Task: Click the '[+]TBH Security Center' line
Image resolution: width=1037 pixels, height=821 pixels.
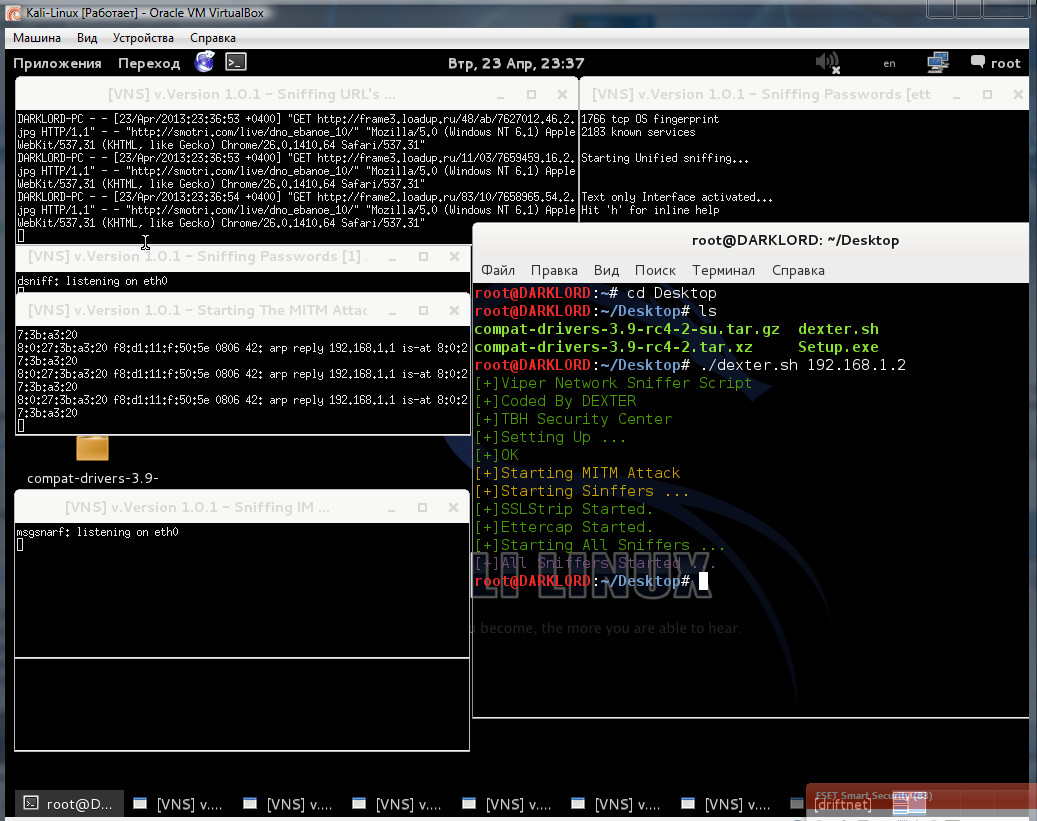Action: click(573, 419)
